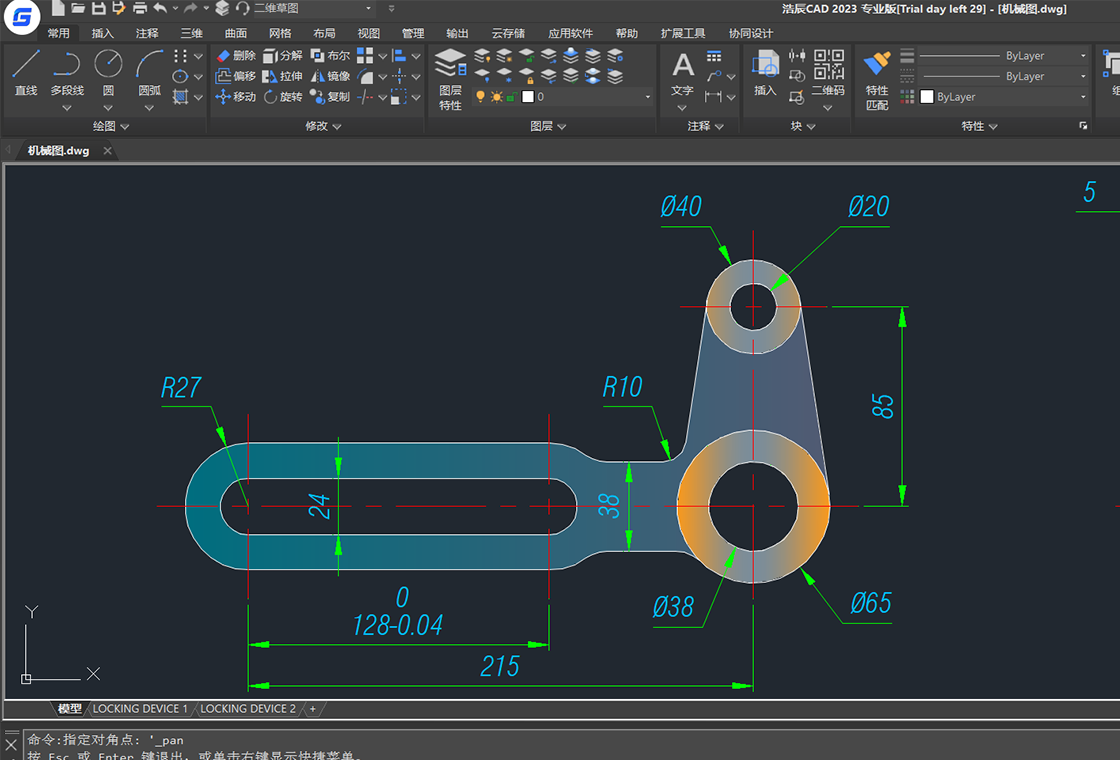Open the 二维草图 workspace dropdown

[369, 8]
